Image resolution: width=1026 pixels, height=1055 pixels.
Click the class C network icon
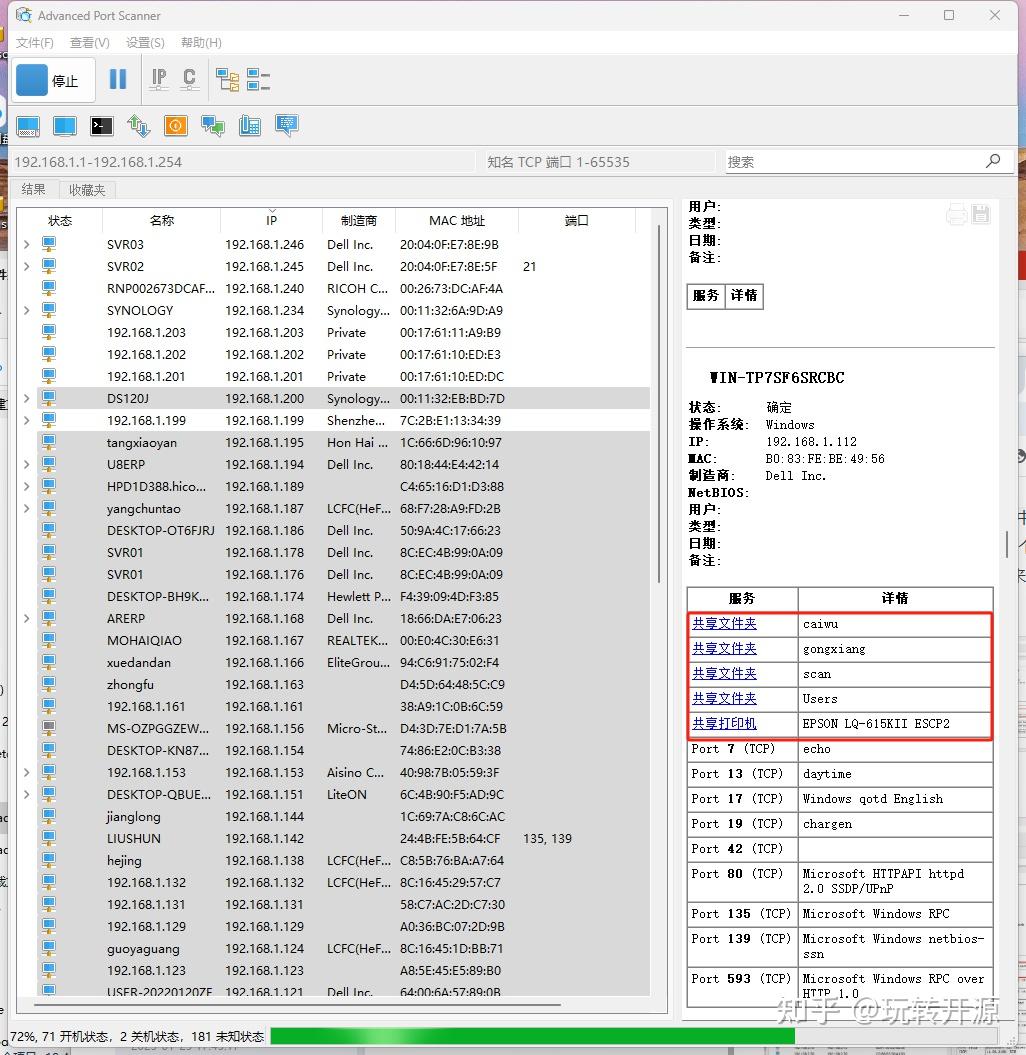pyautogui.click(x=189, y=79)
